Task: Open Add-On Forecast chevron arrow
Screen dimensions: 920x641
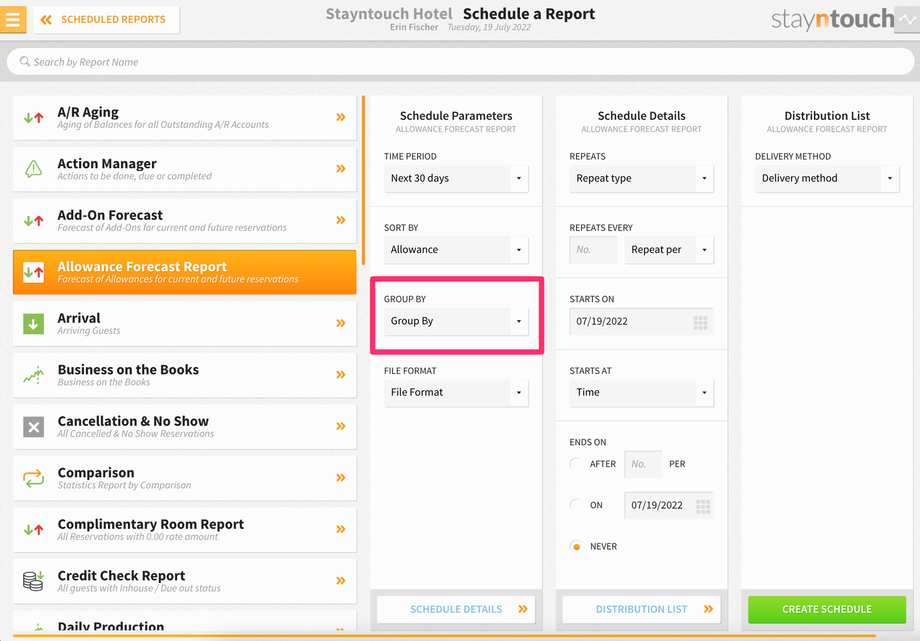Action: [x=341, y=220]
